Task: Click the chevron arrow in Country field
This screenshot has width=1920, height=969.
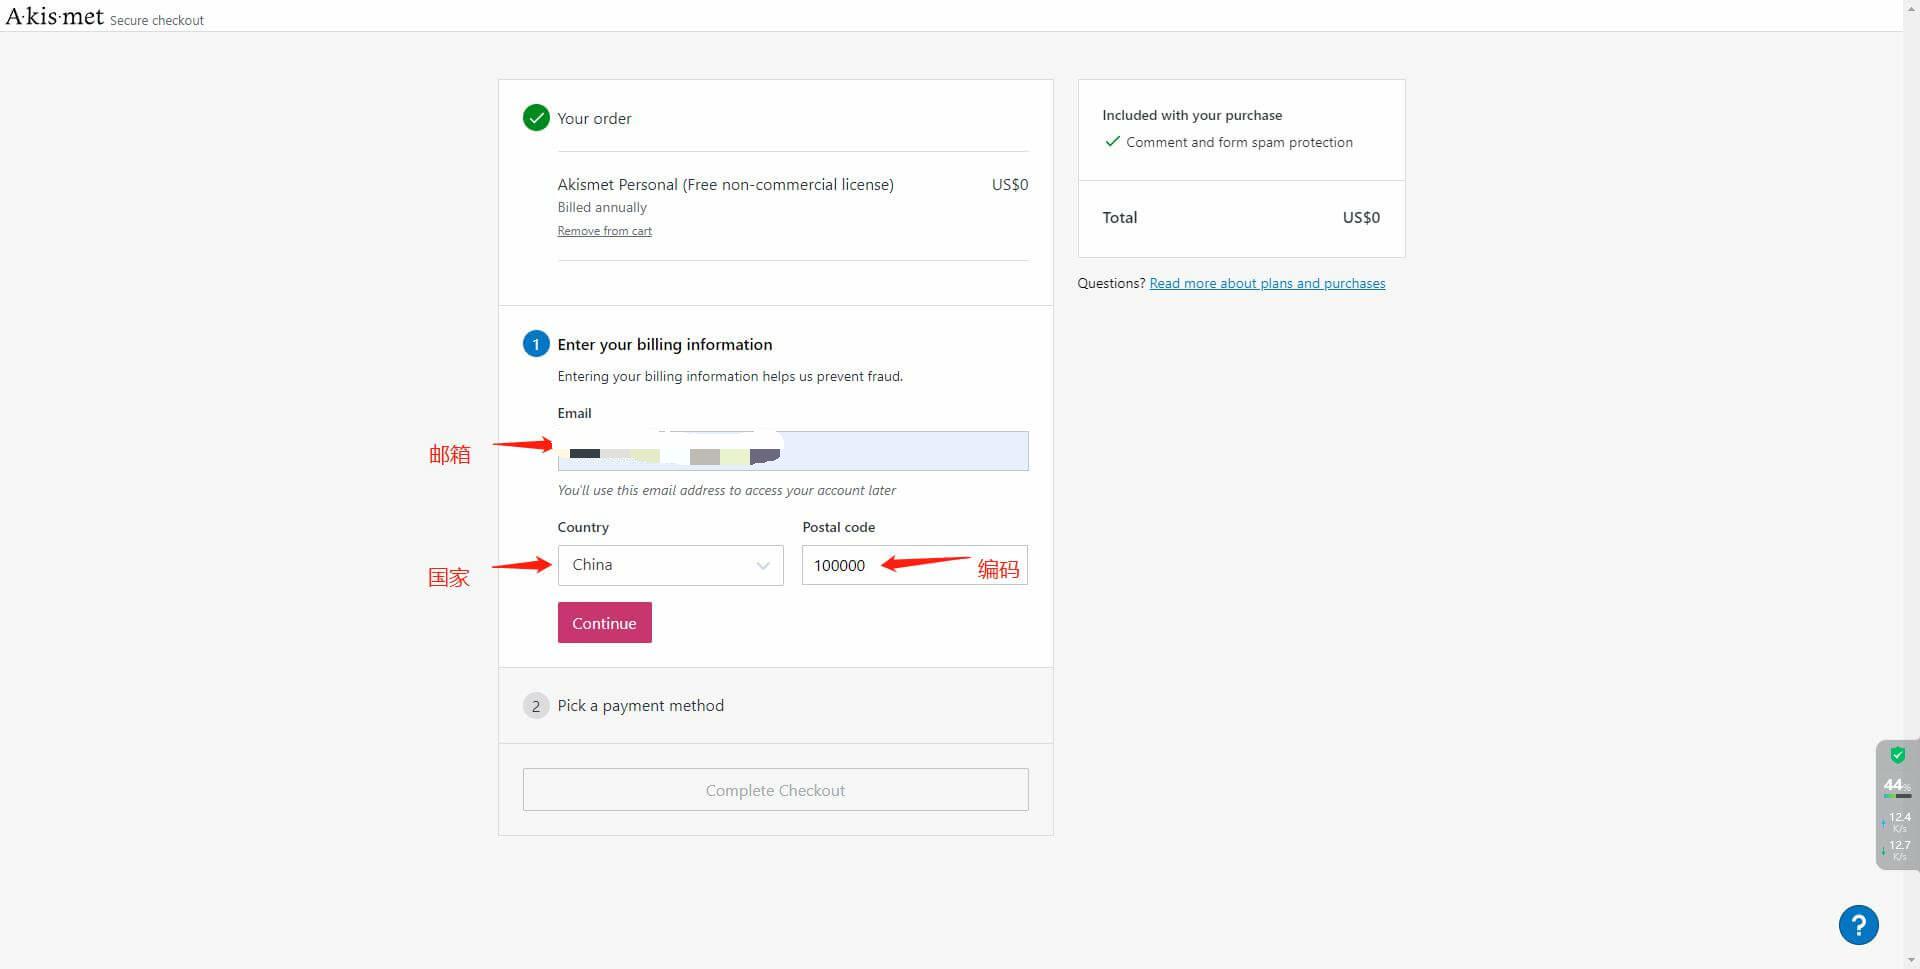Action: (763, 566)
